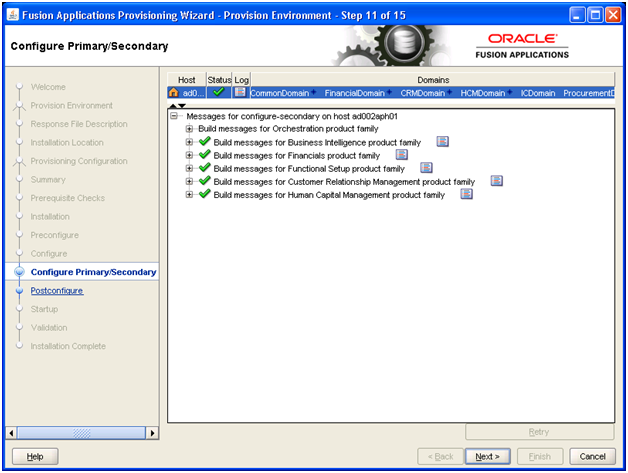The width and height of the screenshot is (628, 473).
Task: Click sidebar scrollbar right arrow
Action: (152, 433)
